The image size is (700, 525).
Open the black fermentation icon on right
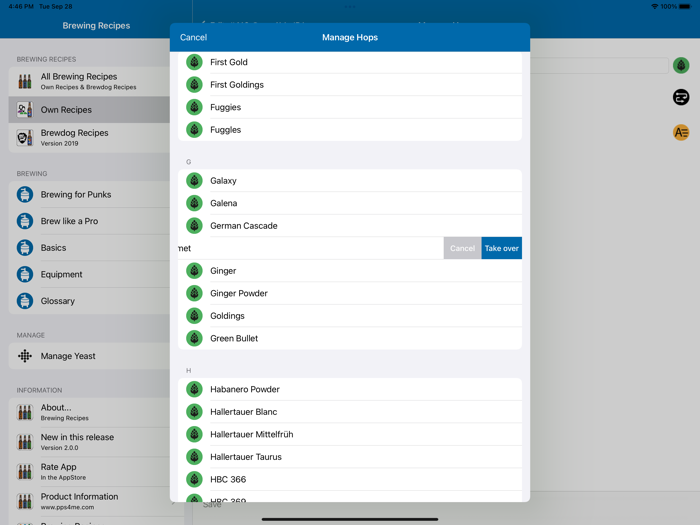coord(681,97)
